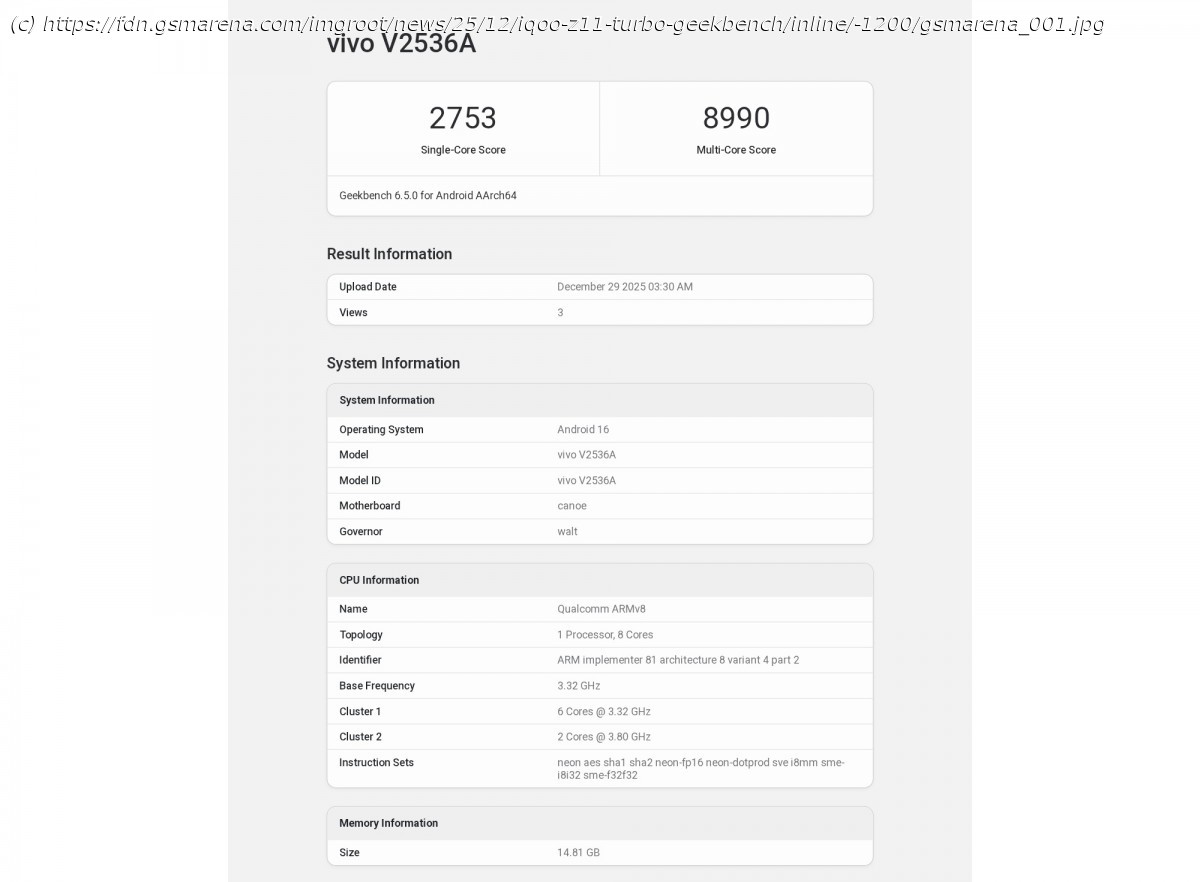Select the Model ID row label
The image size is (1200, 882).
[360, 481]
